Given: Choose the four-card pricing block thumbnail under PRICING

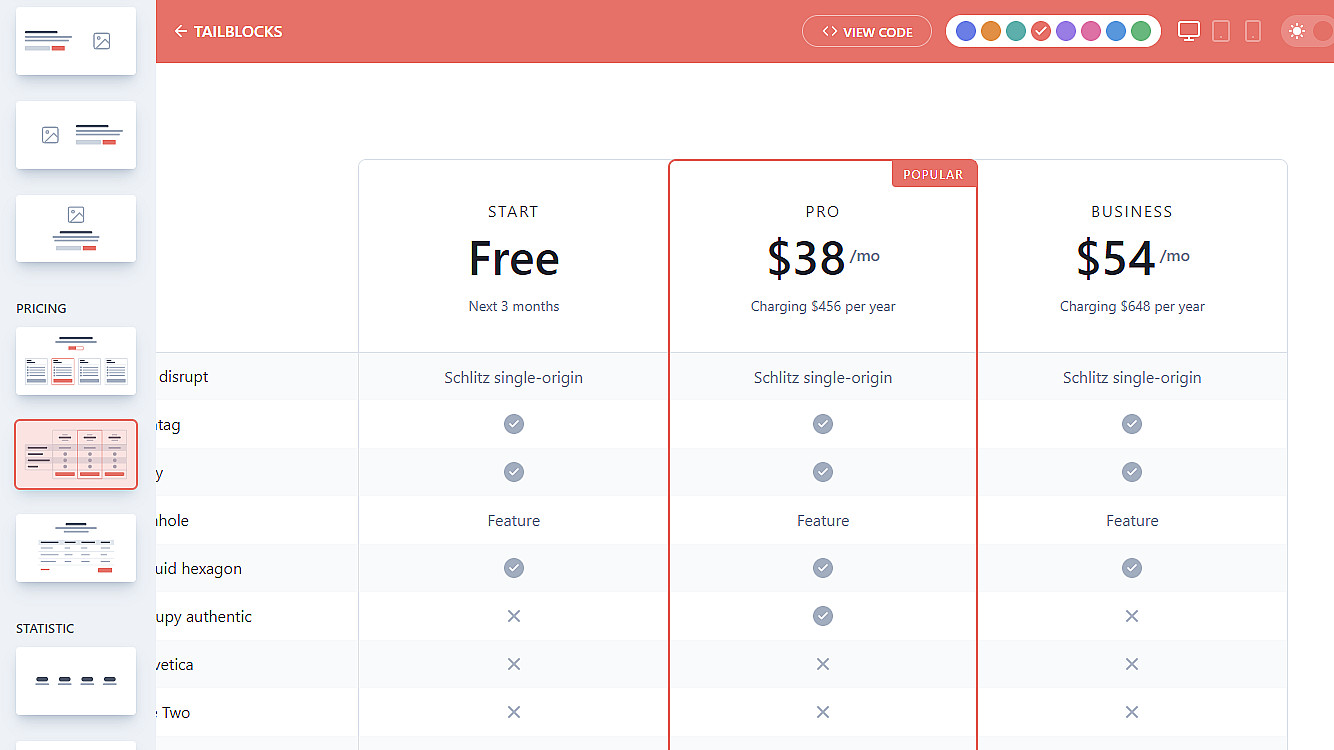Looking at the screenshot, I should point(76,361).
